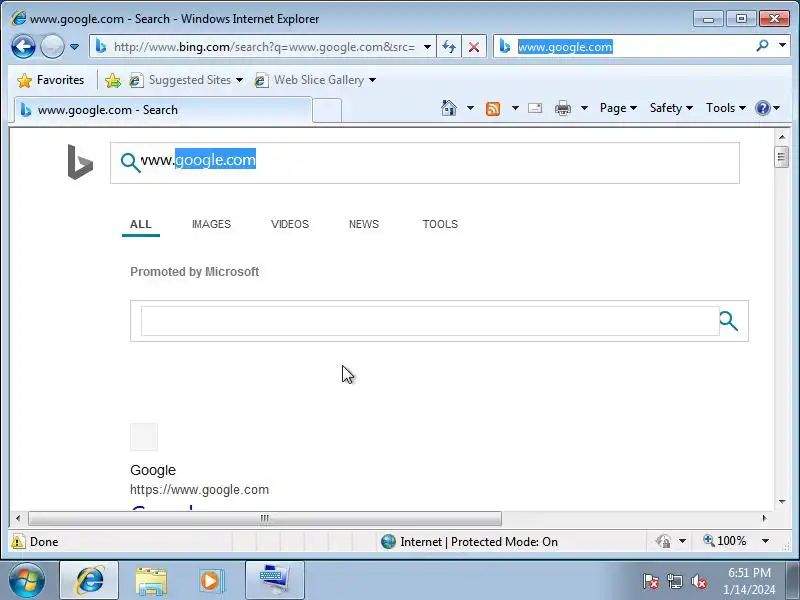The image size is (800, 600).
Task: Open the Page menu
Action: coord(618,108)
